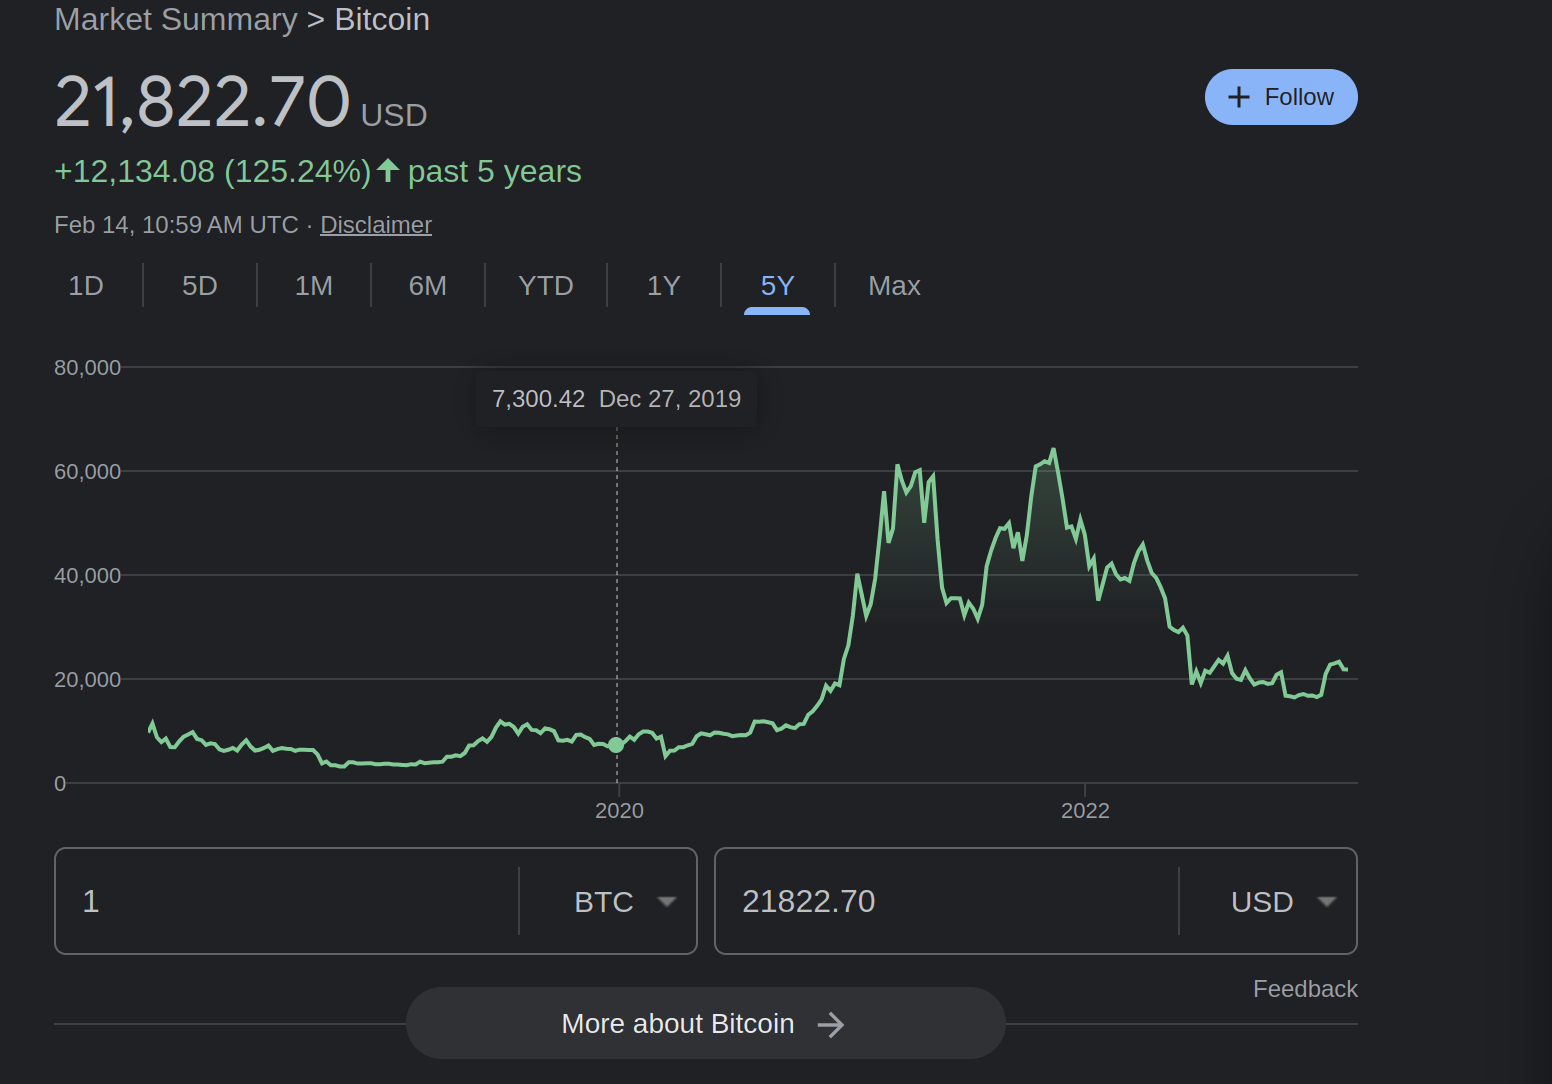Choose the 6M time range
Image resolution: width=1552 pixels, height=1084 pixels.
pos(427,286)
